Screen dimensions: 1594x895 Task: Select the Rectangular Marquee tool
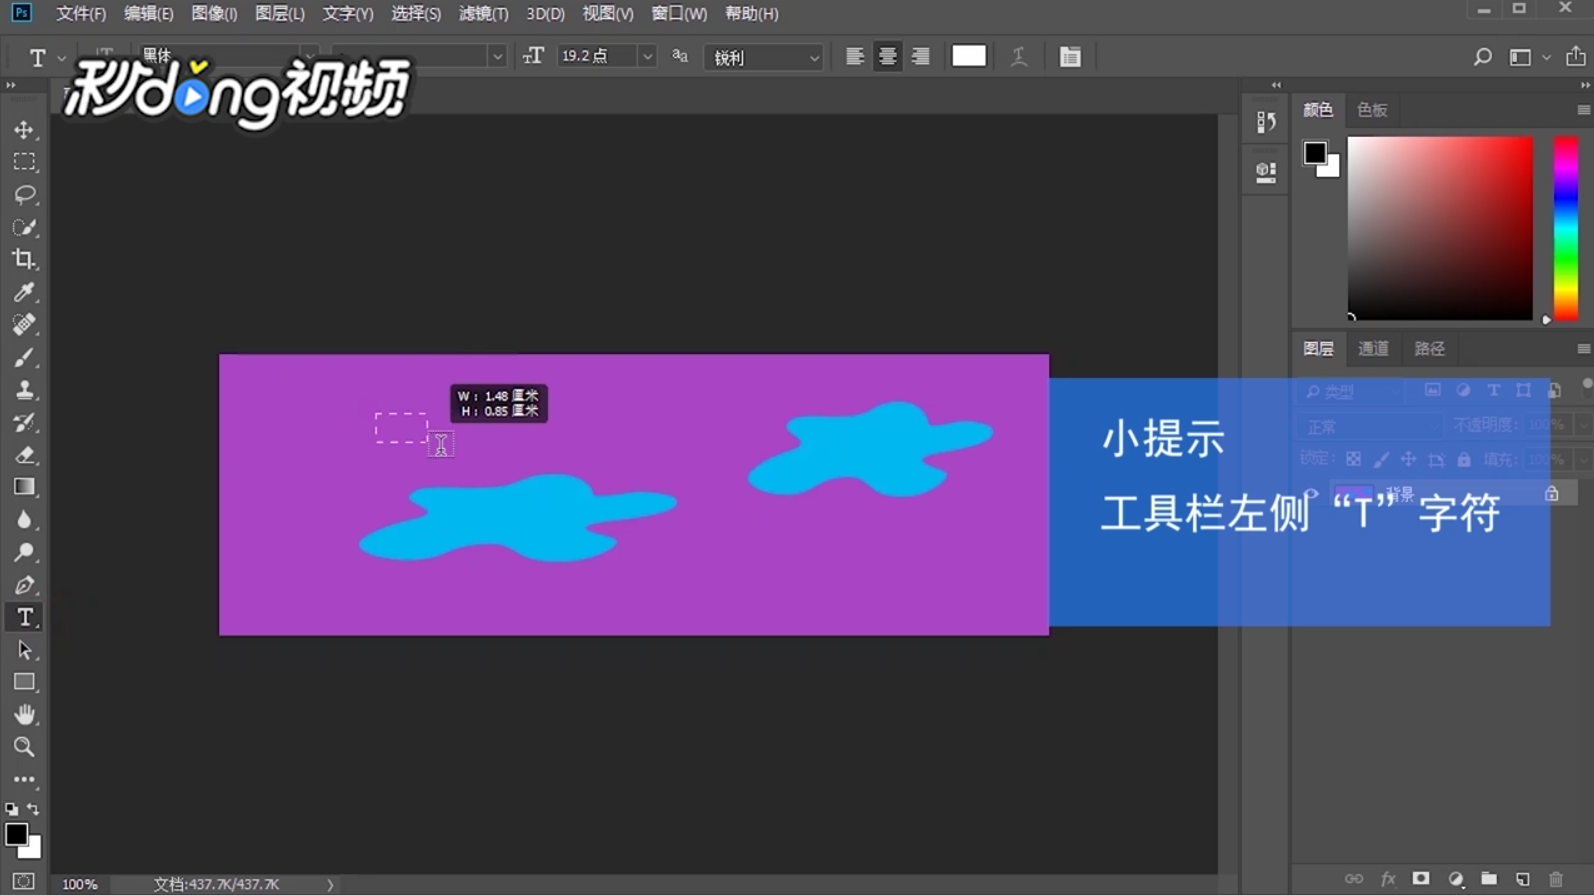24,162
